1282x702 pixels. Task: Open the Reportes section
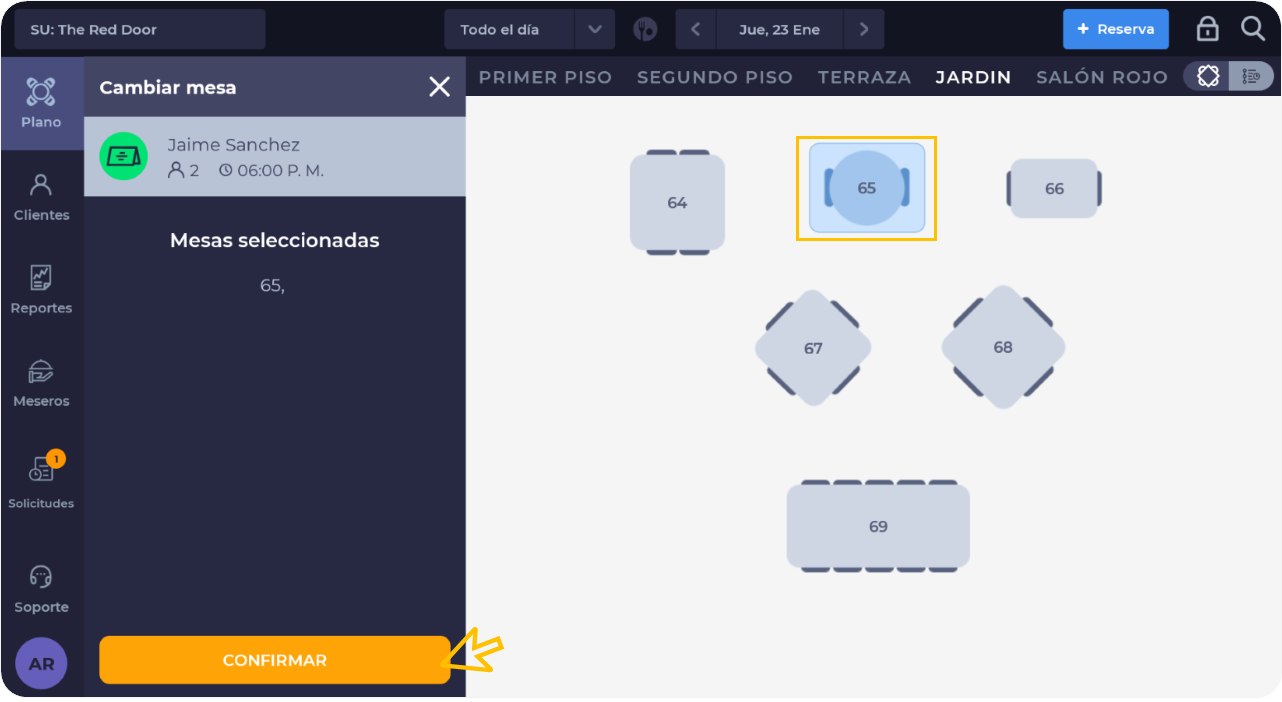click(41, 290)
